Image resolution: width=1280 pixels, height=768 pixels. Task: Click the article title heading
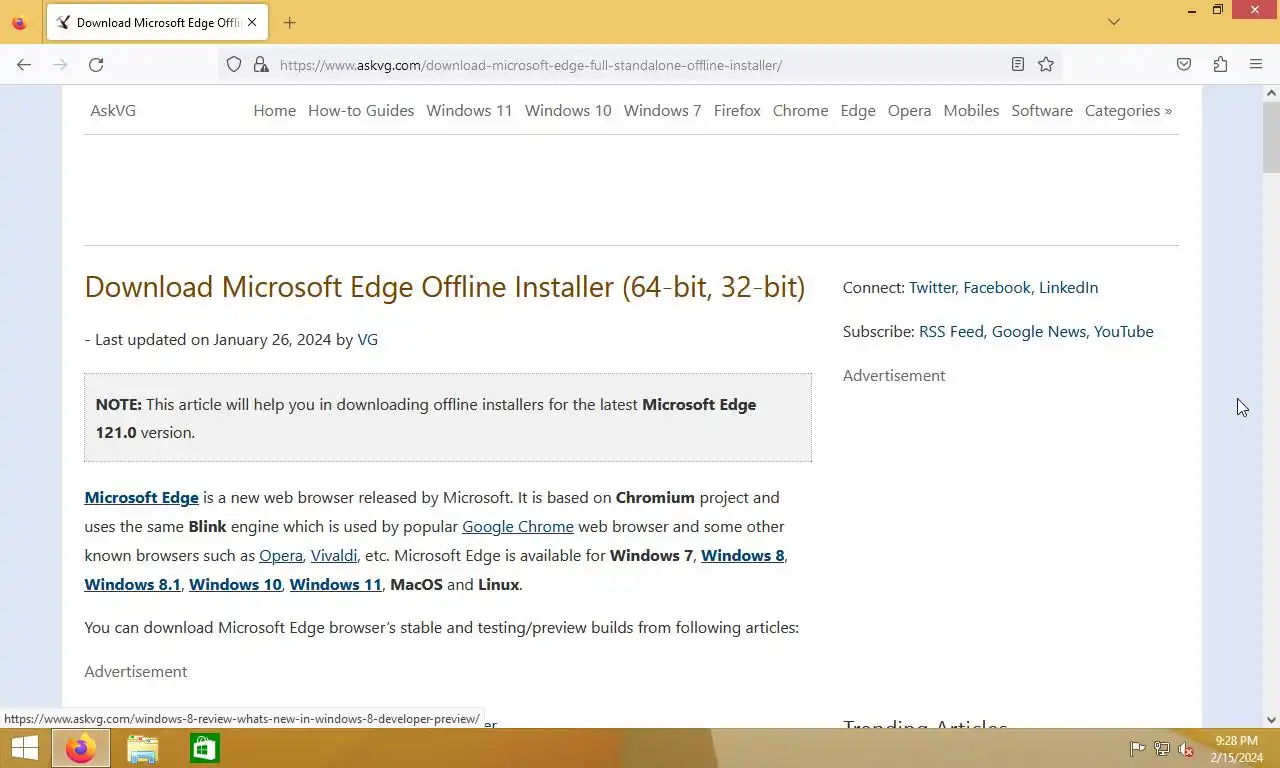pos(445,287)
